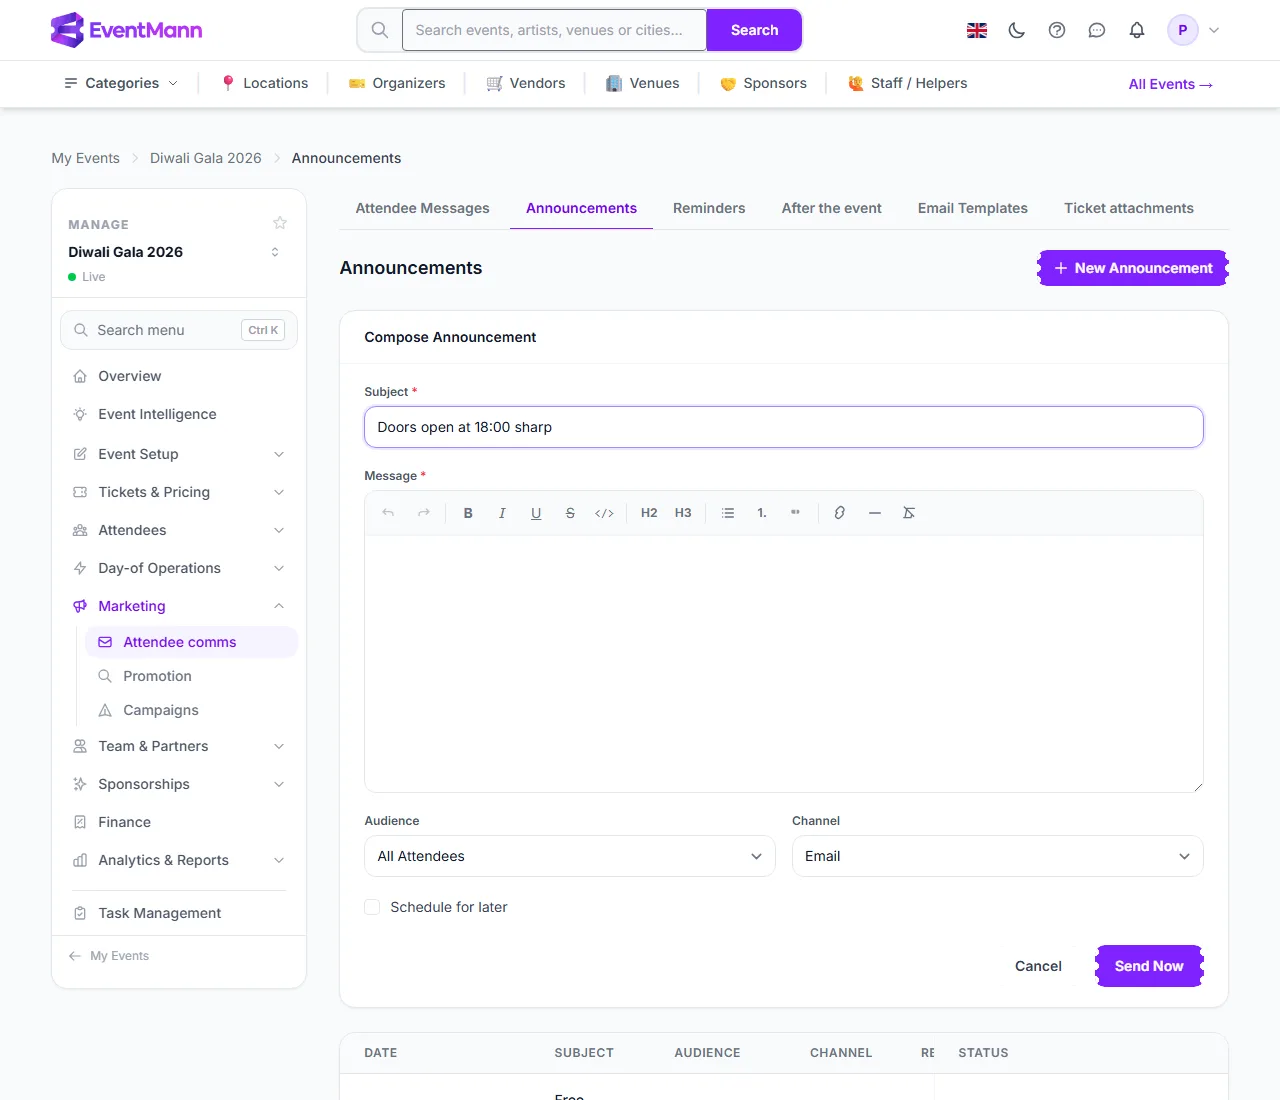Cancel the announcement composition
The width and height of the screenshot is (1280, 1100).
pos(1038,966)
